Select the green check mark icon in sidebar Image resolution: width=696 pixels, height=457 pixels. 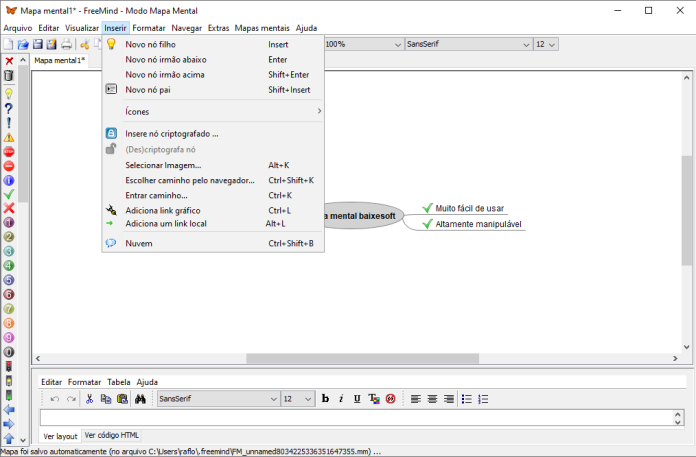click(9, 194)
